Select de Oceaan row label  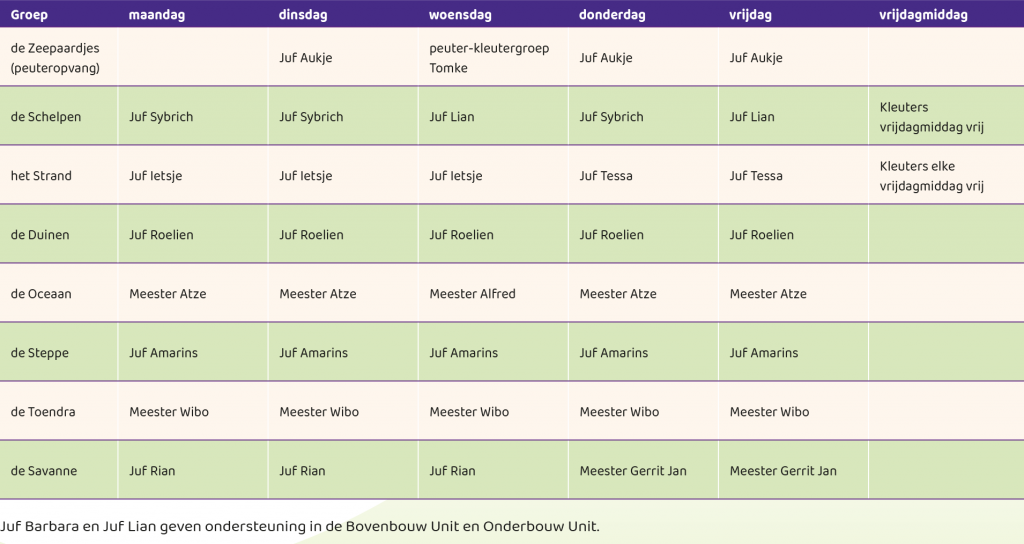pos(41,294)
